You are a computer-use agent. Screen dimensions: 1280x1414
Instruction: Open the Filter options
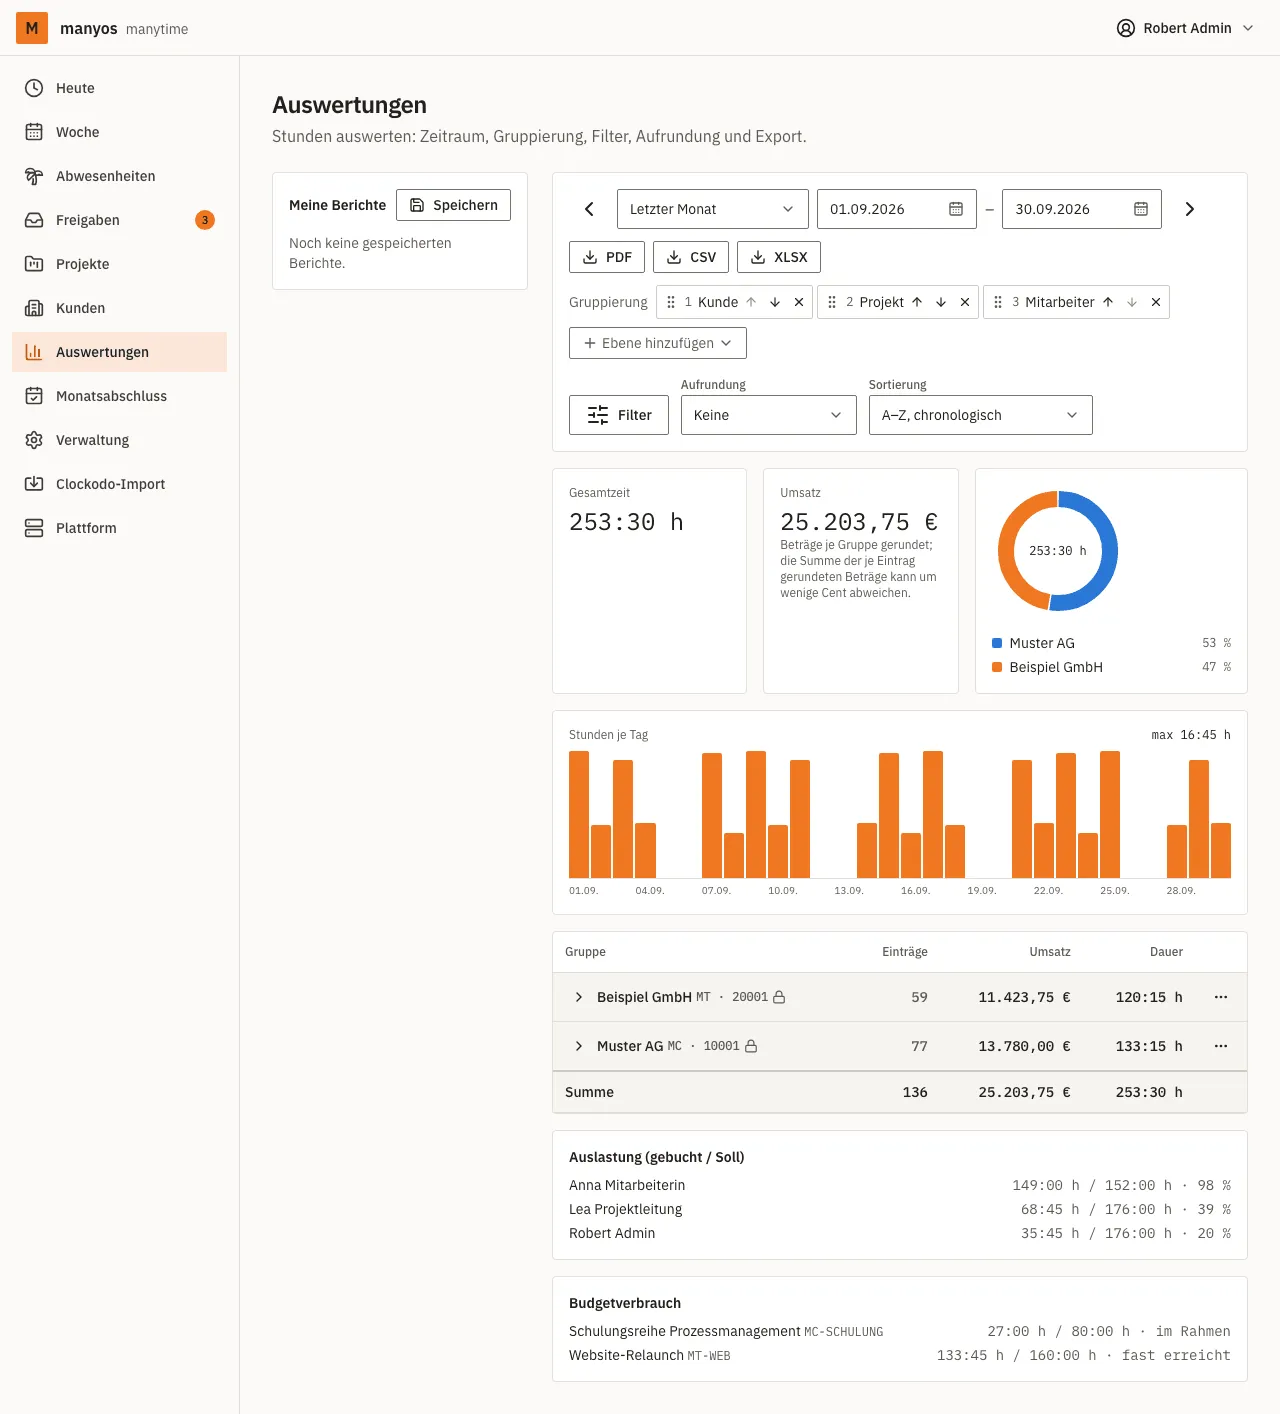click(x=619, y=415)
